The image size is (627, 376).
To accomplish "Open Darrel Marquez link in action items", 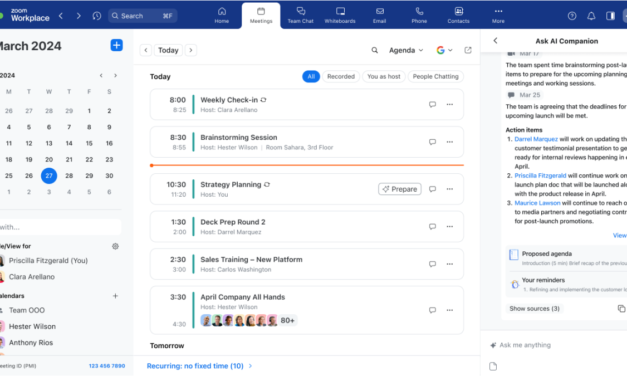I will point(536,139).
